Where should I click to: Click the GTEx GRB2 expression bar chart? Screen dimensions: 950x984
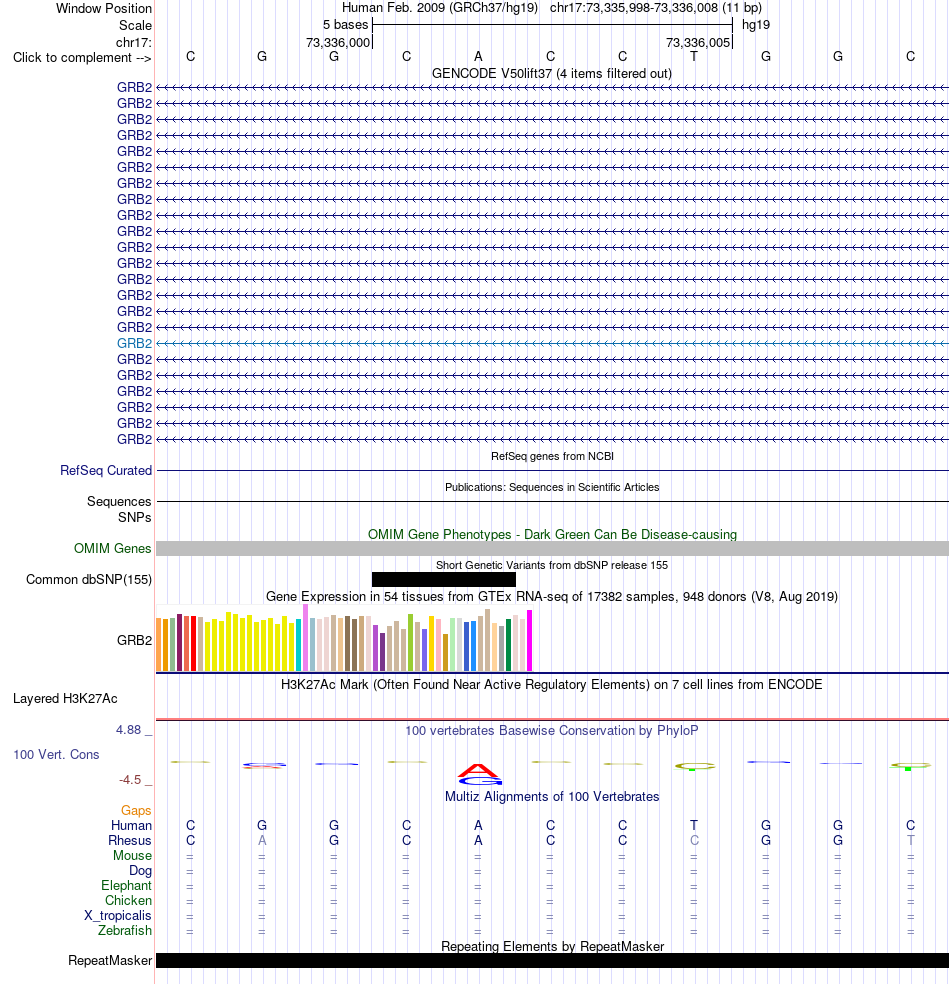[x=344, y=638]
